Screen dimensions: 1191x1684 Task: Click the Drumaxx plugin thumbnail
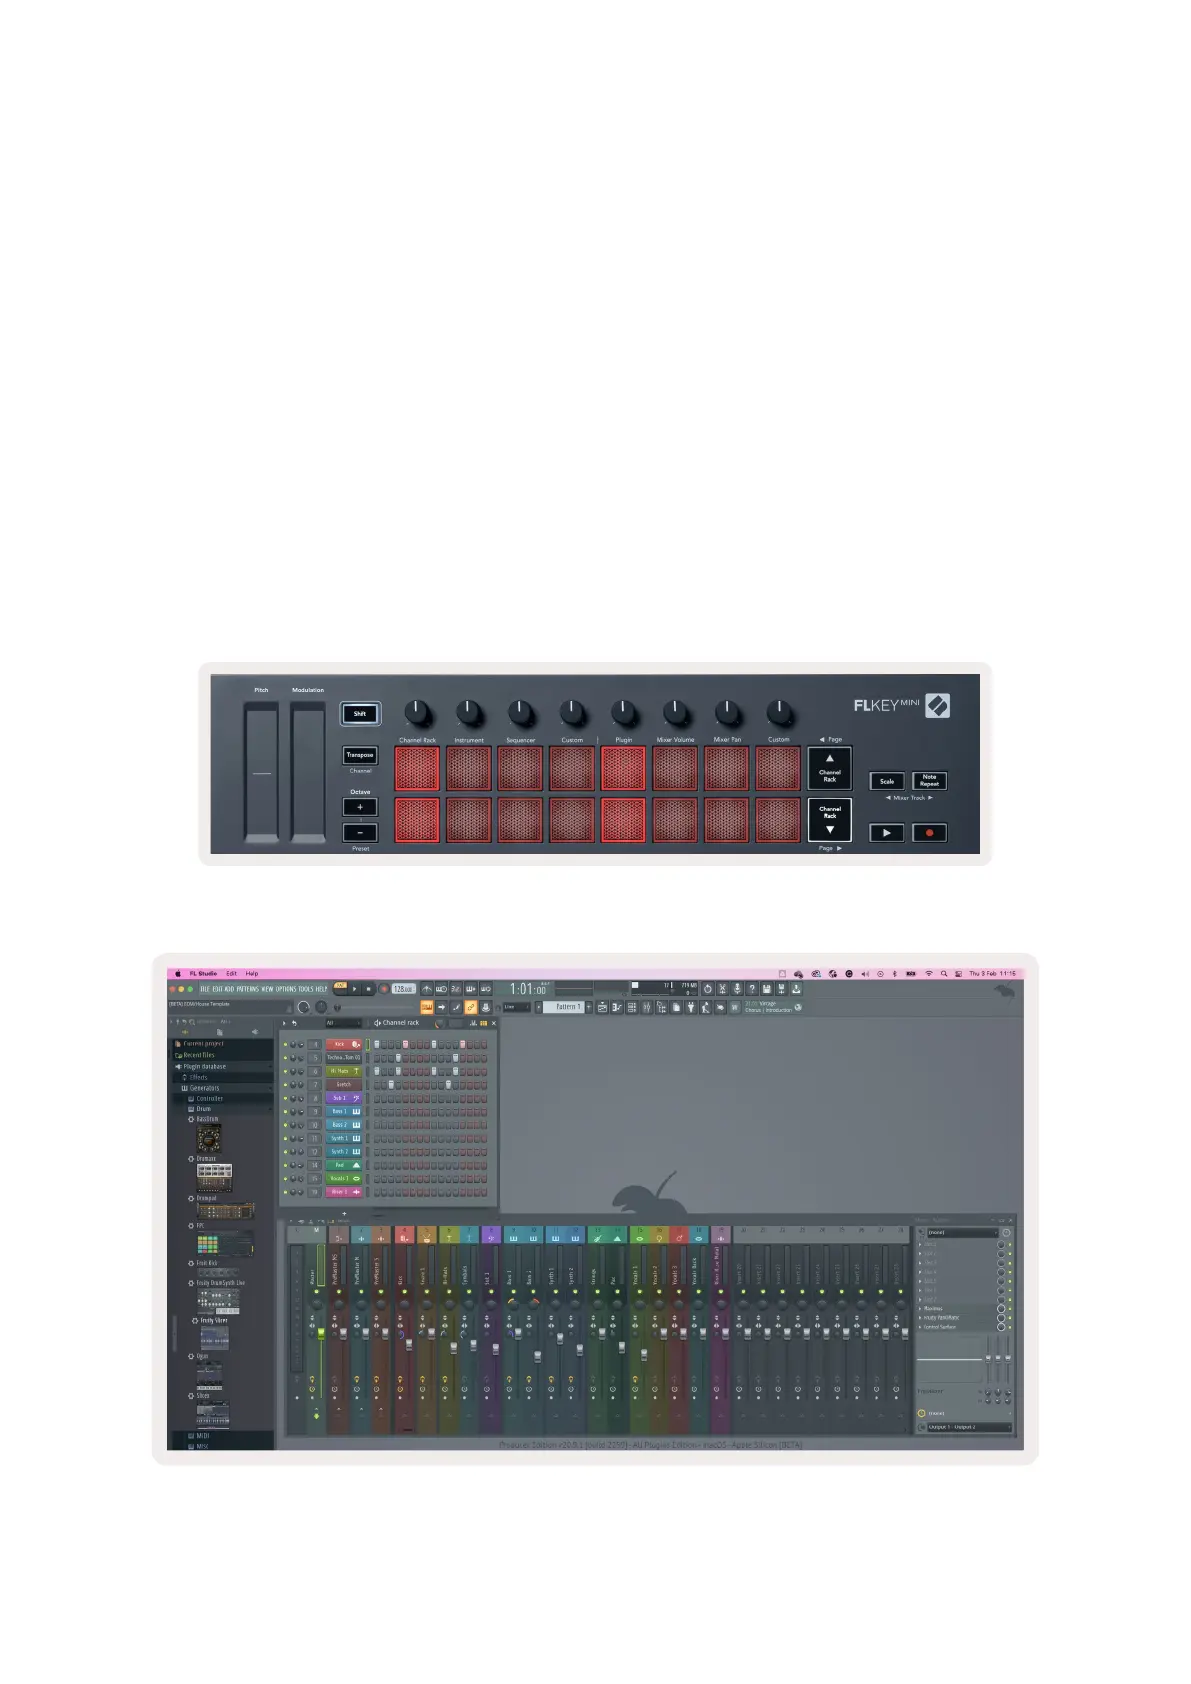[214, 1177]
